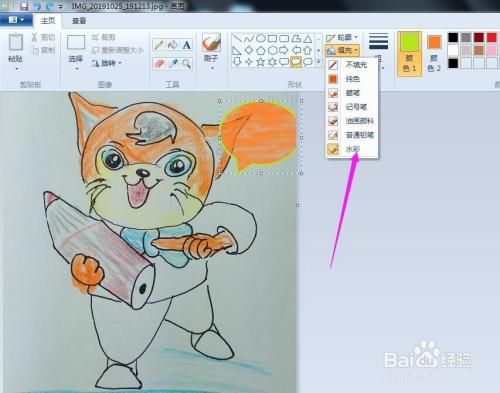
Task: Select the Color picker eyedropper tool
Action: pyautogui.click(x=172, y=63)
